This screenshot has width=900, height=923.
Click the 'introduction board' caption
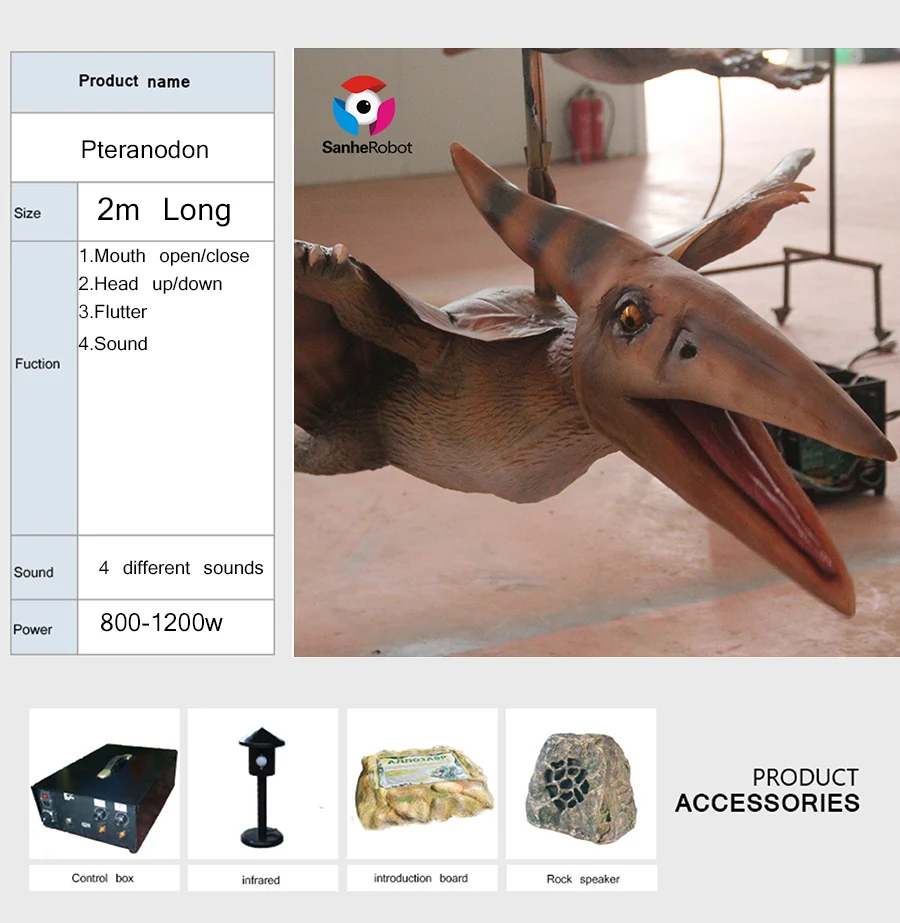[x=421, y=878]
